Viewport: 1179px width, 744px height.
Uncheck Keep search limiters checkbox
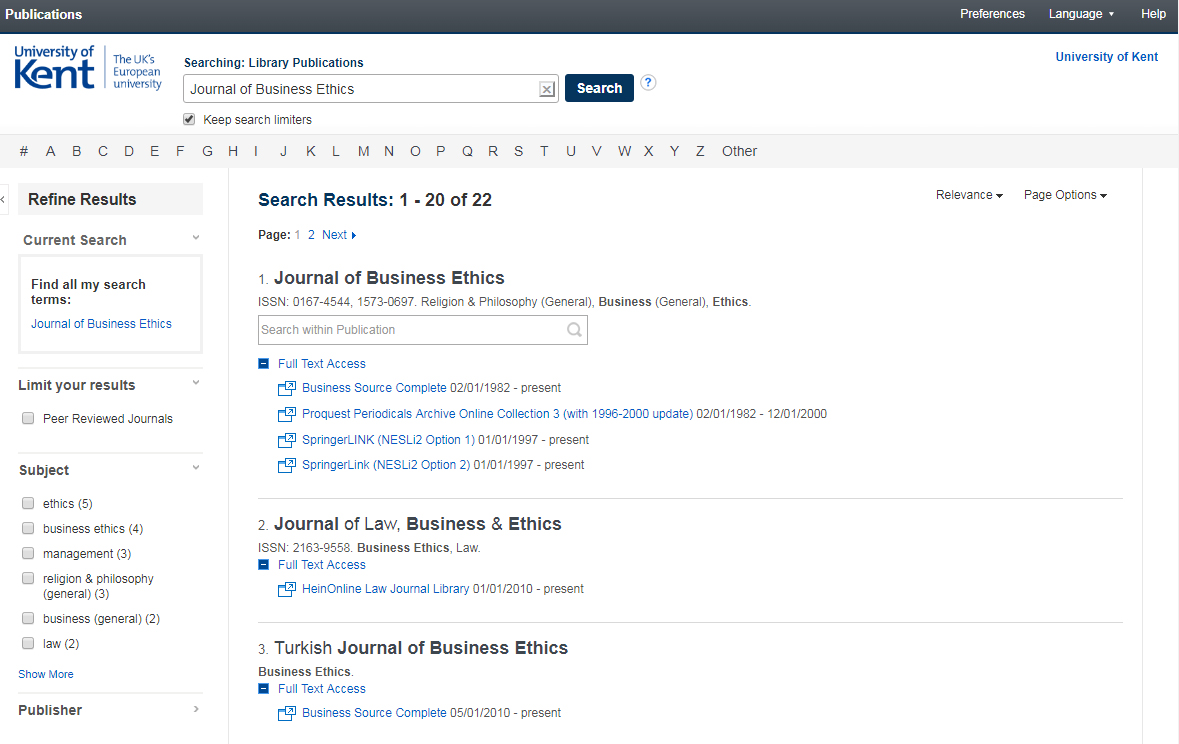tap(189, 120)
